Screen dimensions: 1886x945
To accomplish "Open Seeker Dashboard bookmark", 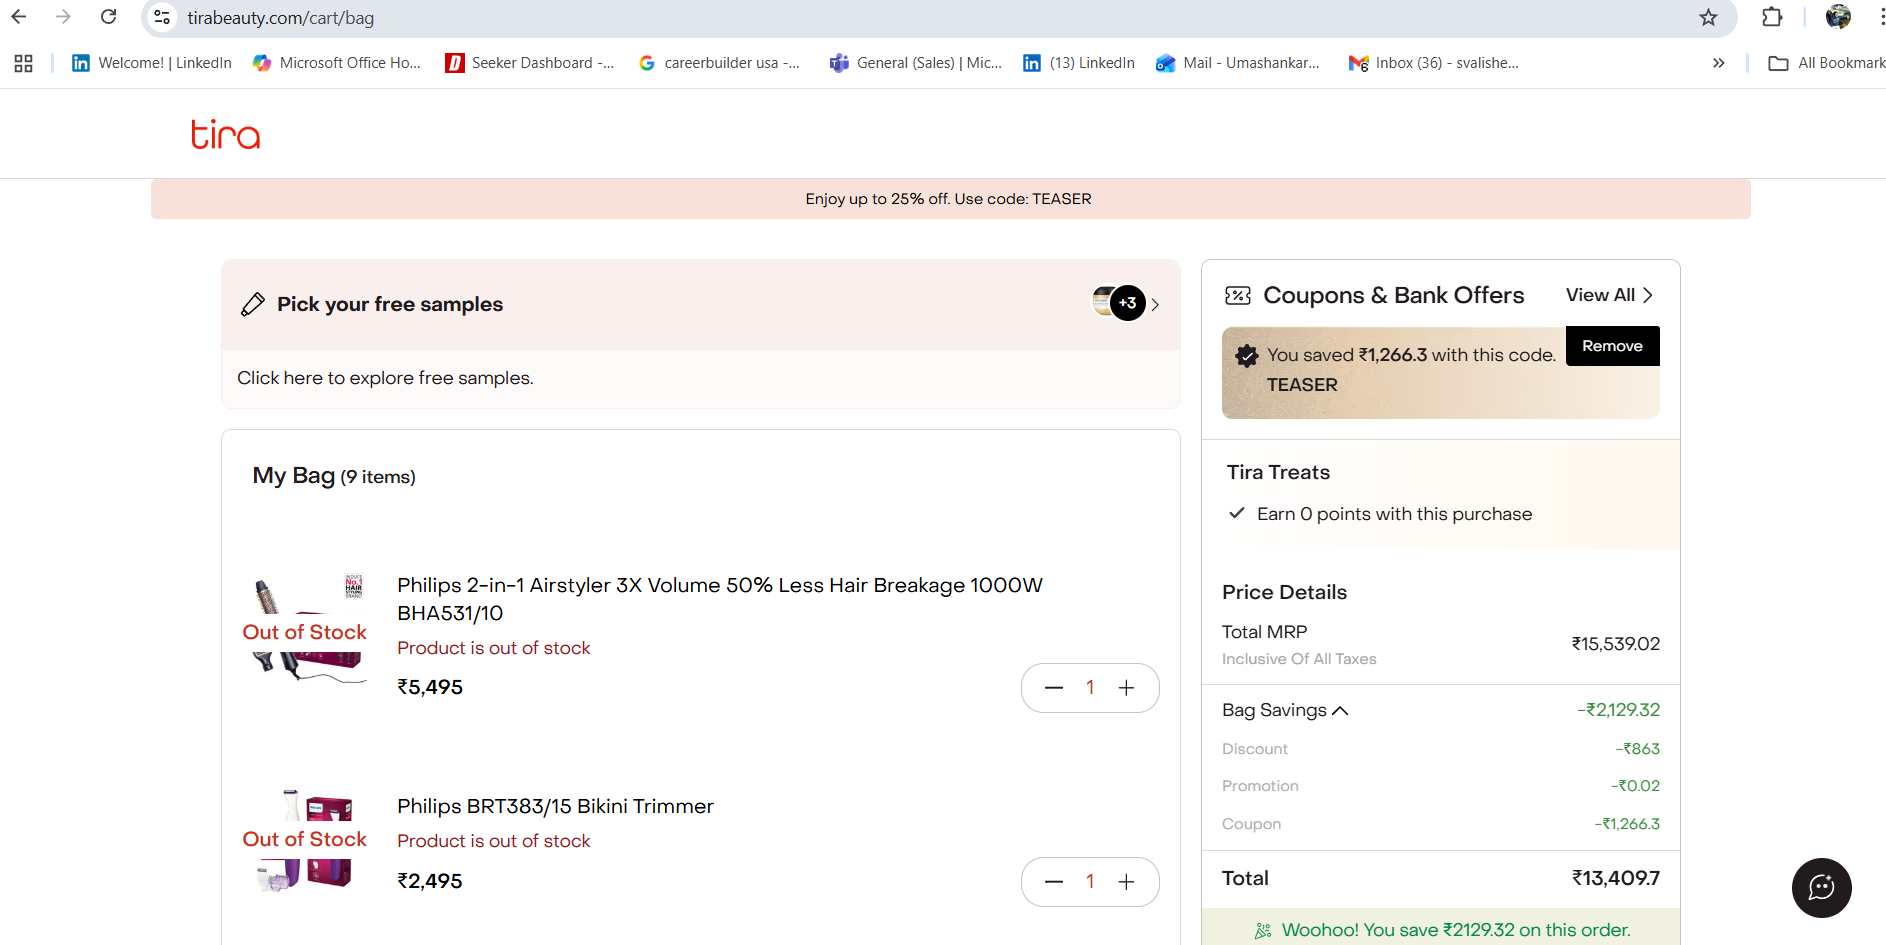I will coord(531,63).
